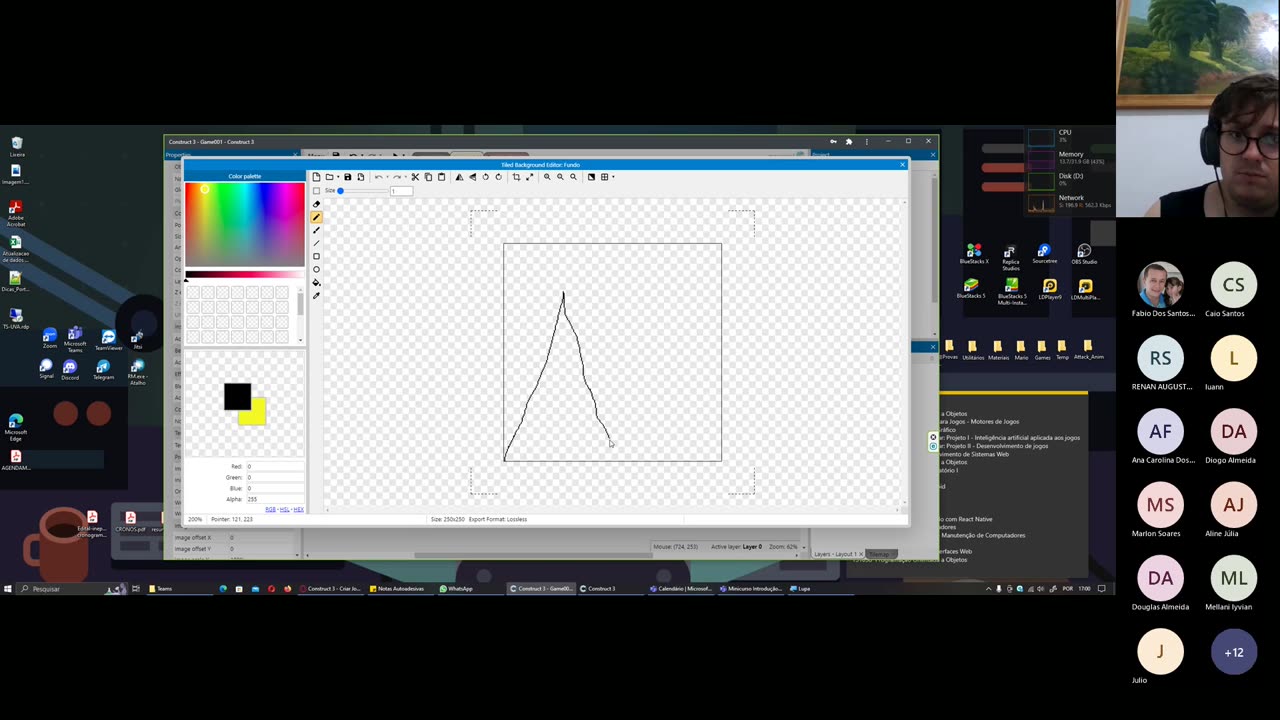Click the Copy icon in editor toolbar
1280x720 pixels.
click(x=428, y=177)
